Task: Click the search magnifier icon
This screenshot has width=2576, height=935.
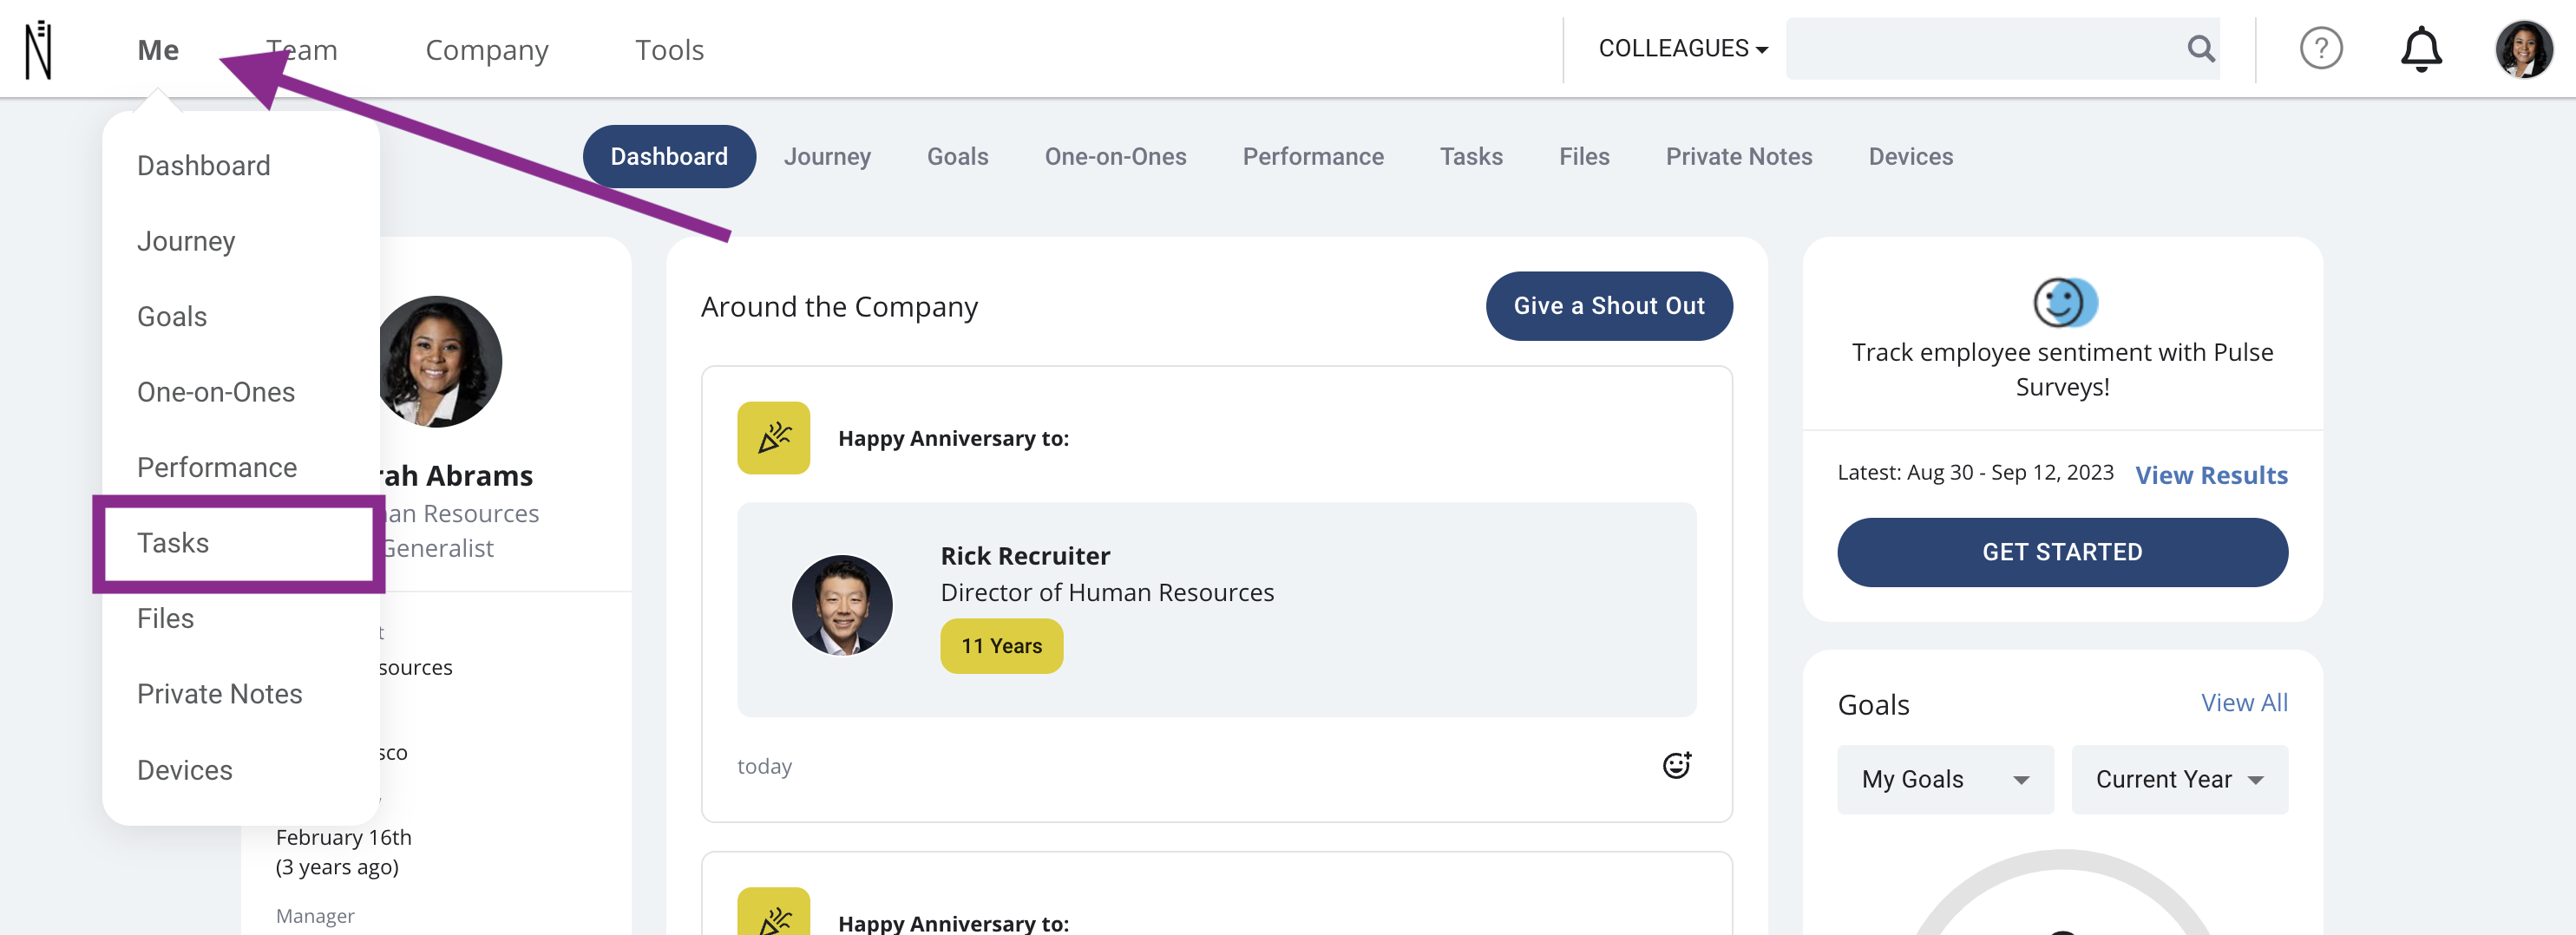Action: [2200, 48]
